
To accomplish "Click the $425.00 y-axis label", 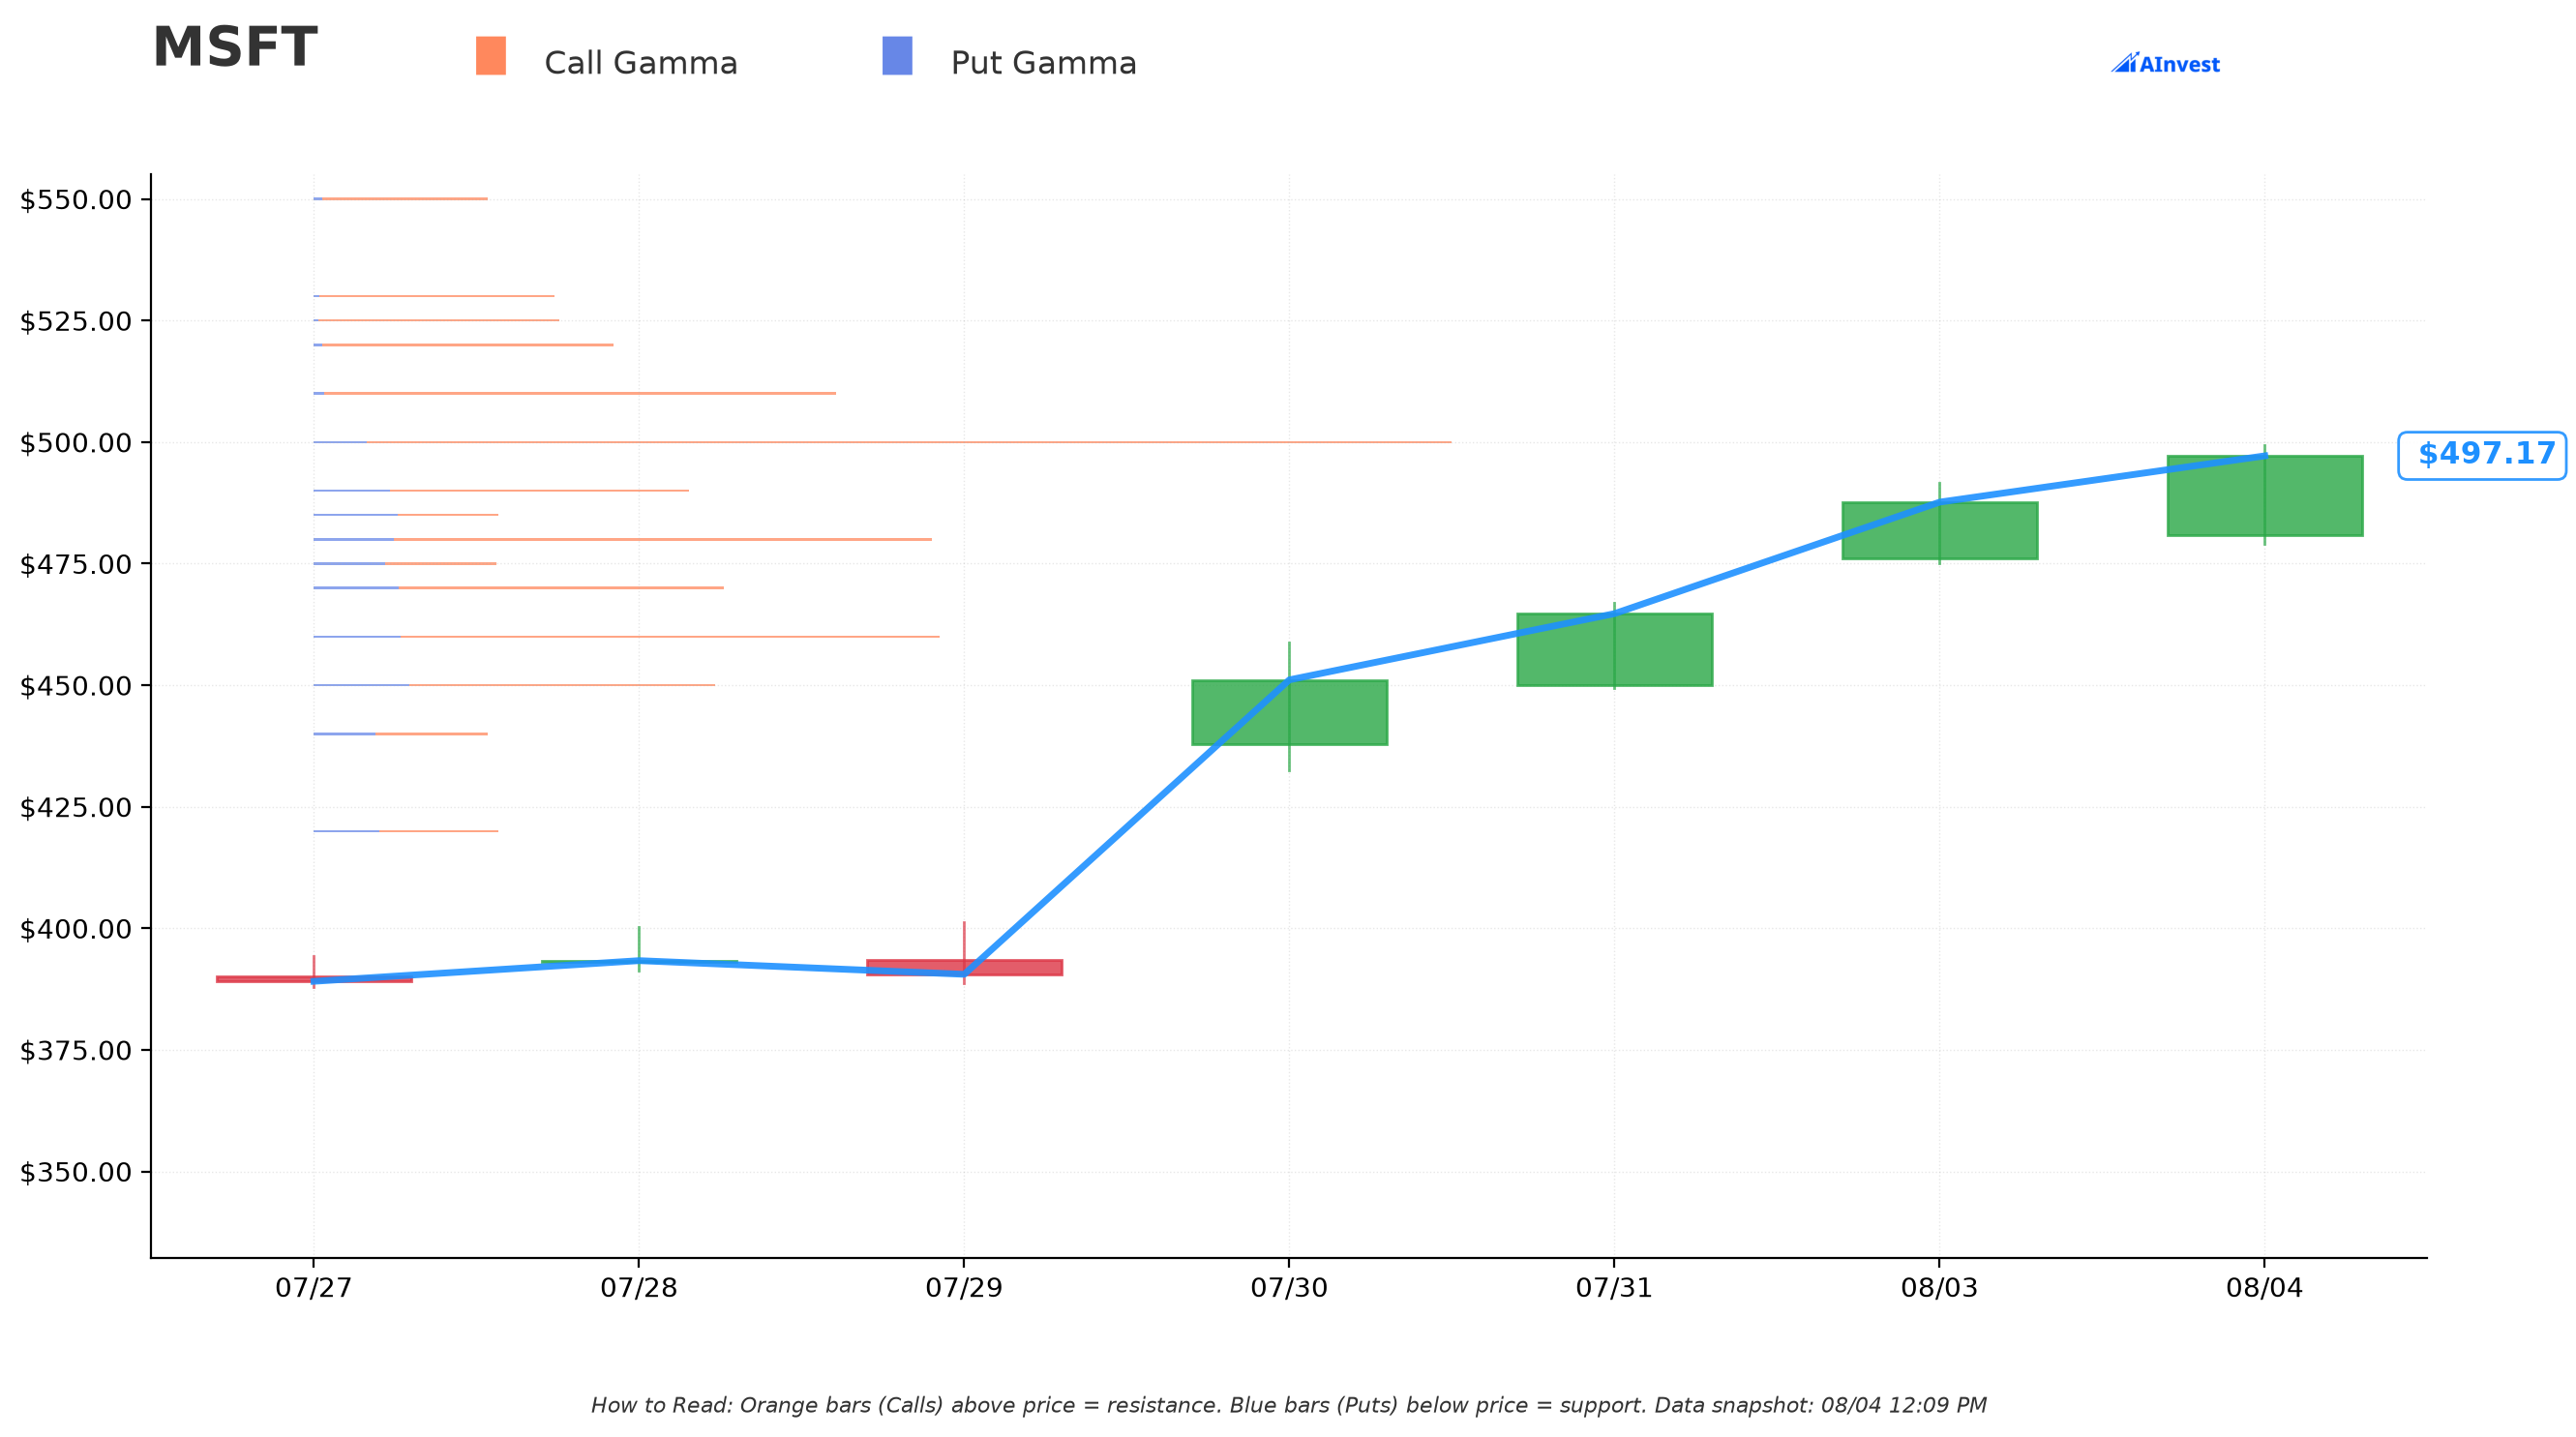I will click(76, 808).
